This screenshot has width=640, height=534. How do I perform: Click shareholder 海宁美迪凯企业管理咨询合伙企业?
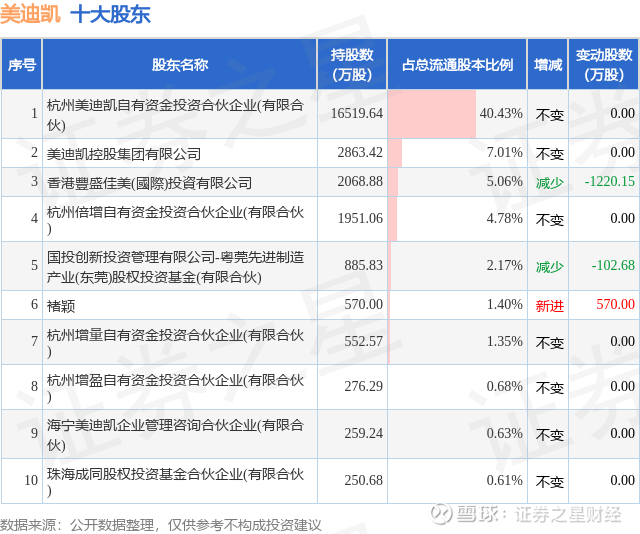[x=175, y=434]
